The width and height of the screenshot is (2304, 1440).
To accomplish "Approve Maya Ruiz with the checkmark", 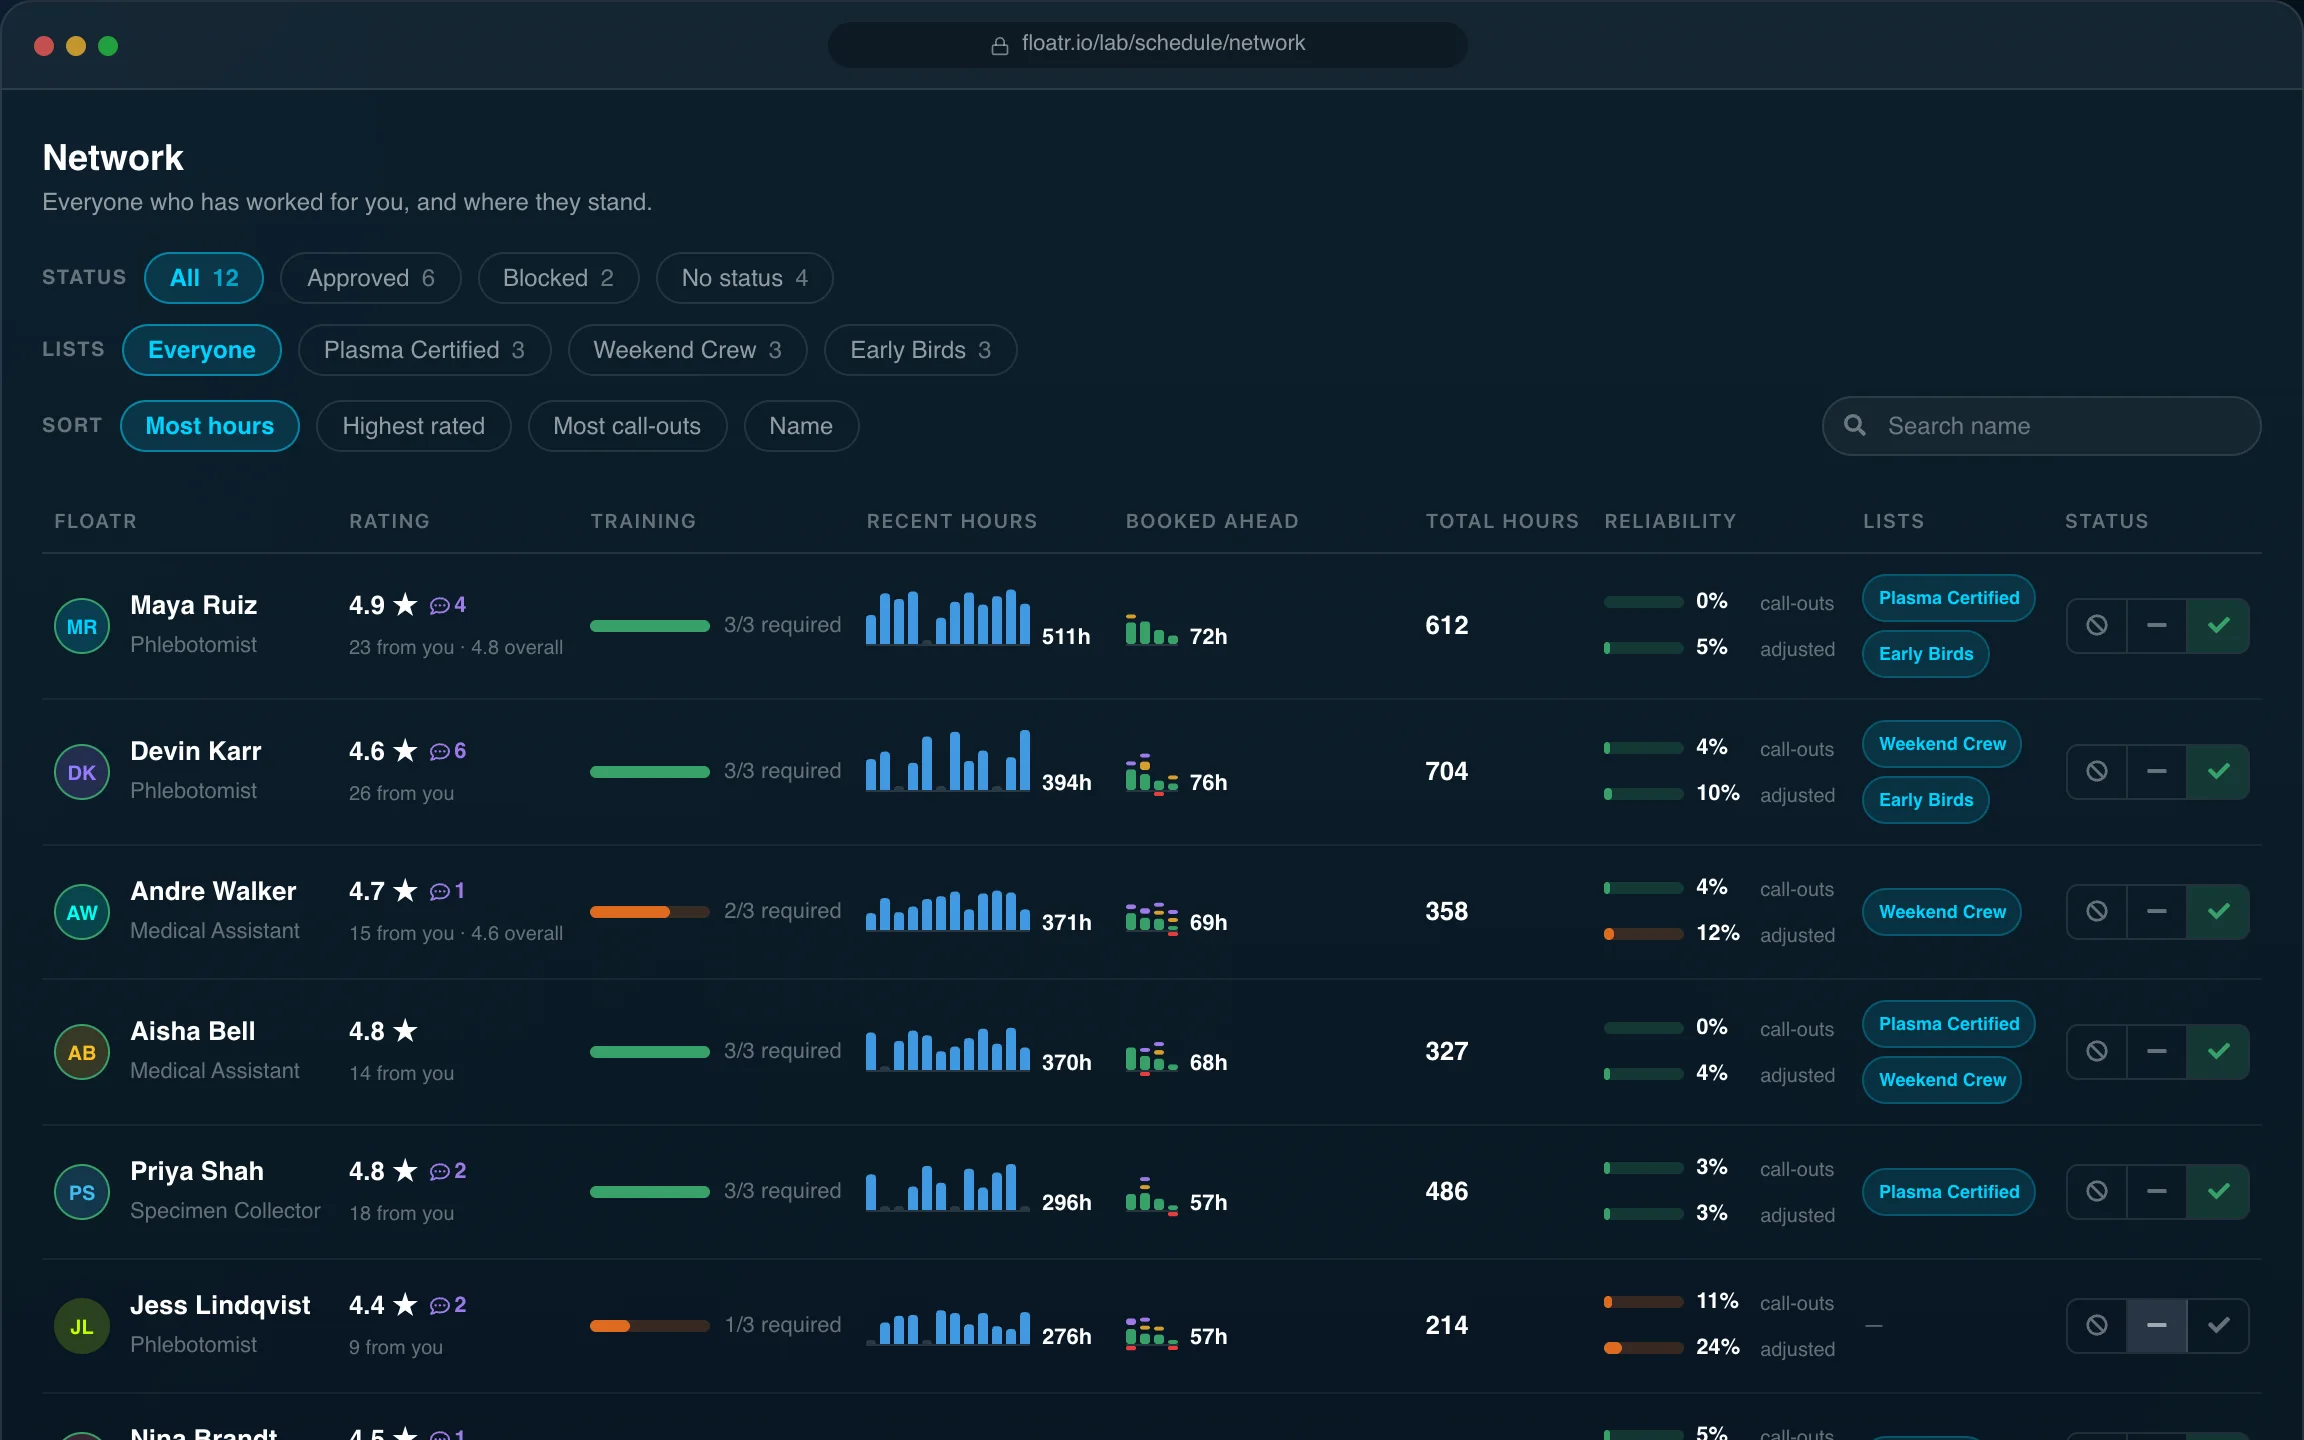I will coord(2218,625).
